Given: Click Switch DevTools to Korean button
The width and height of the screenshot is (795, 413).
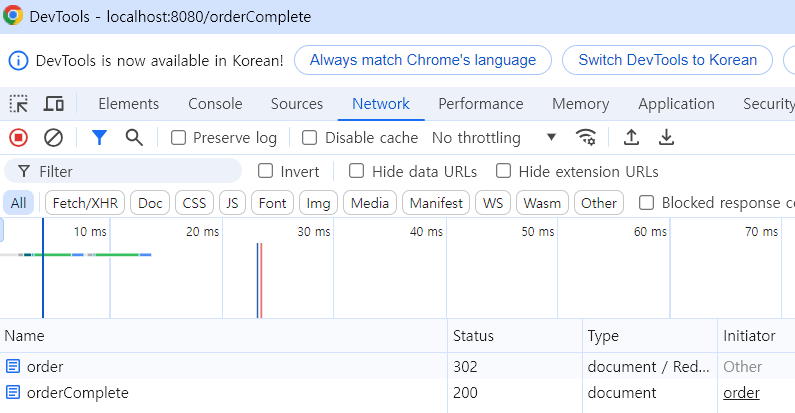Looking at the screenshot, I should pyautogui.click(x=667, y=60).
